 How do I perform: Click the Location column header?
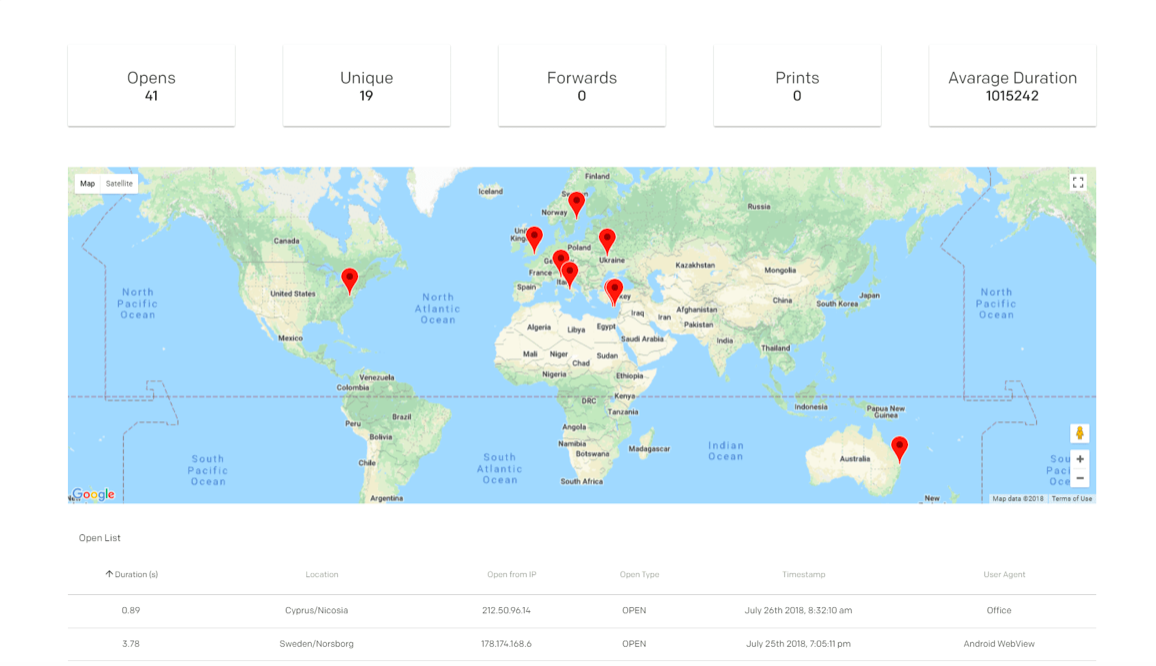(x=322, y=575)
